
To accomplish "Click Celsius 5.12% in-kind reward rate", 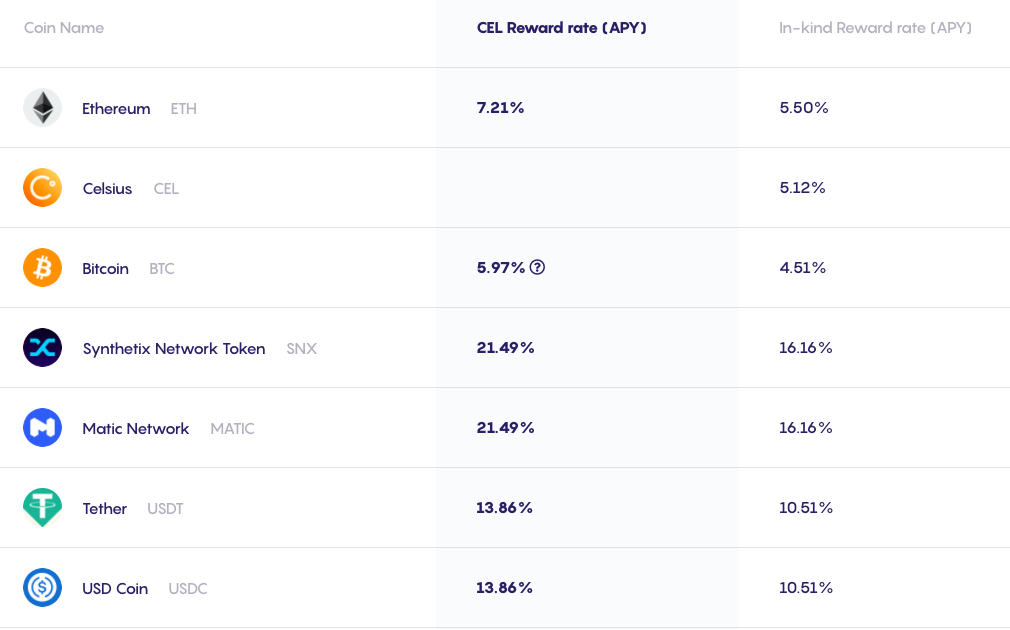I will [803, 187].
